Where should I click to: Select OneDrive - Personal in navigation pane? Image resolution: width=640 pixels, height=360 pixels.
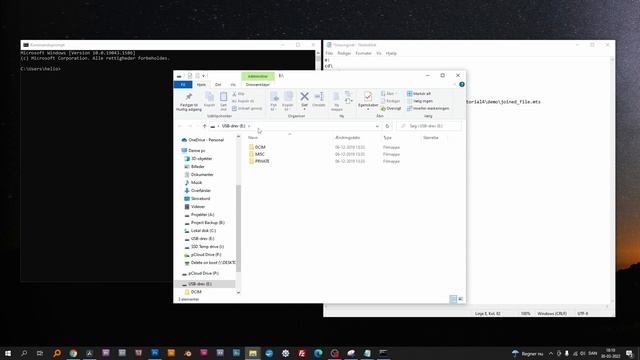click(x=206, y=140)
